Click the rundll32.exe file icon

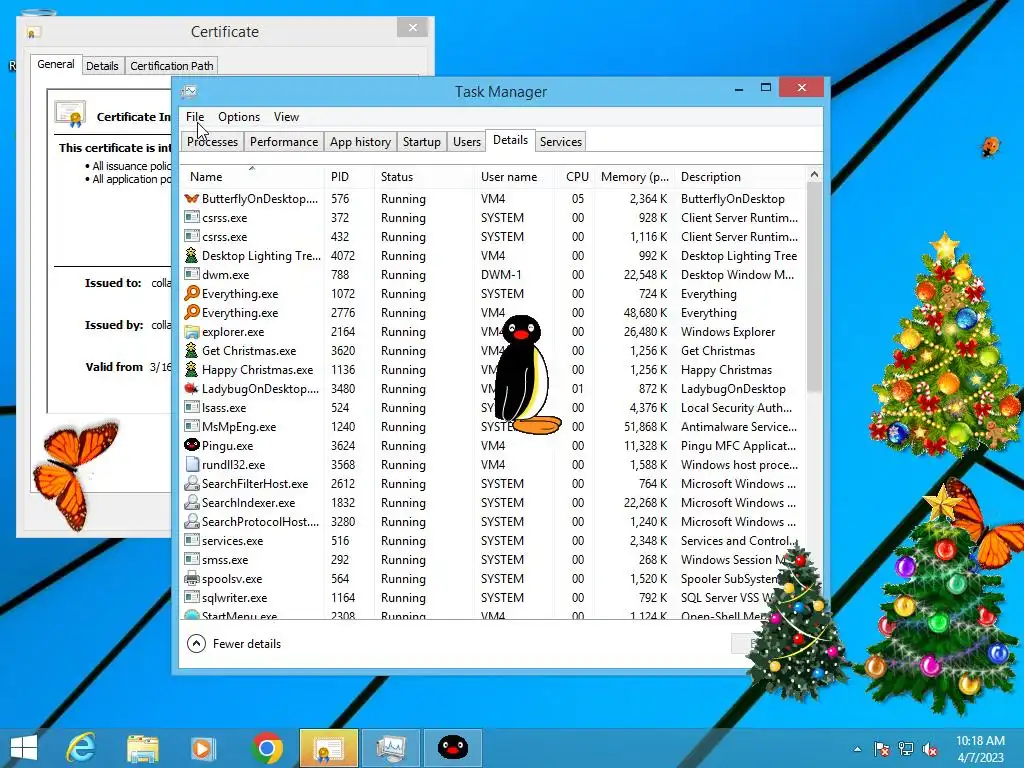coord(191,464)
